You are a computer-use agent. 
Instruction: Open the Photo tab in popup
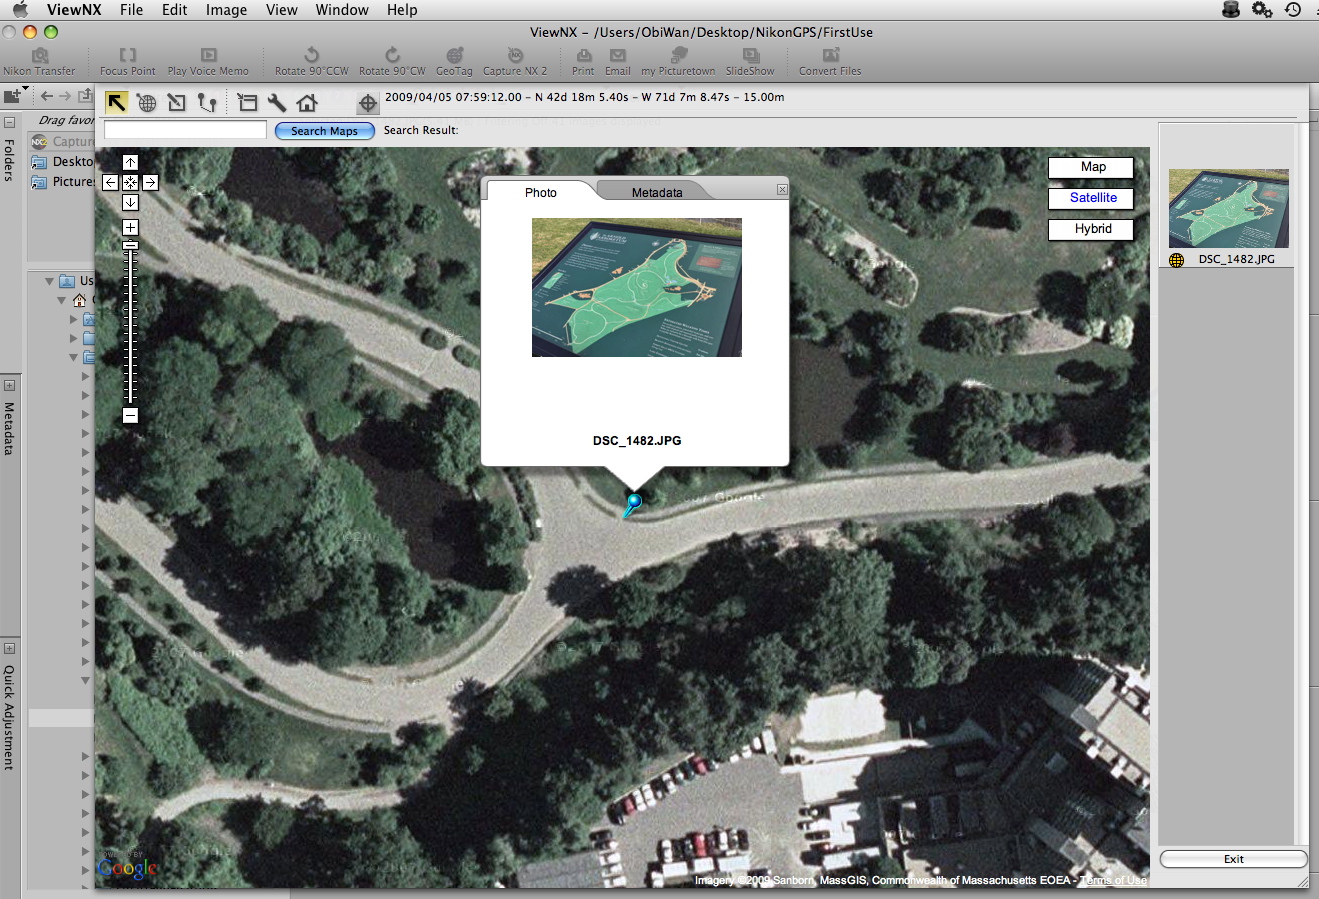[x=541, y=192]
